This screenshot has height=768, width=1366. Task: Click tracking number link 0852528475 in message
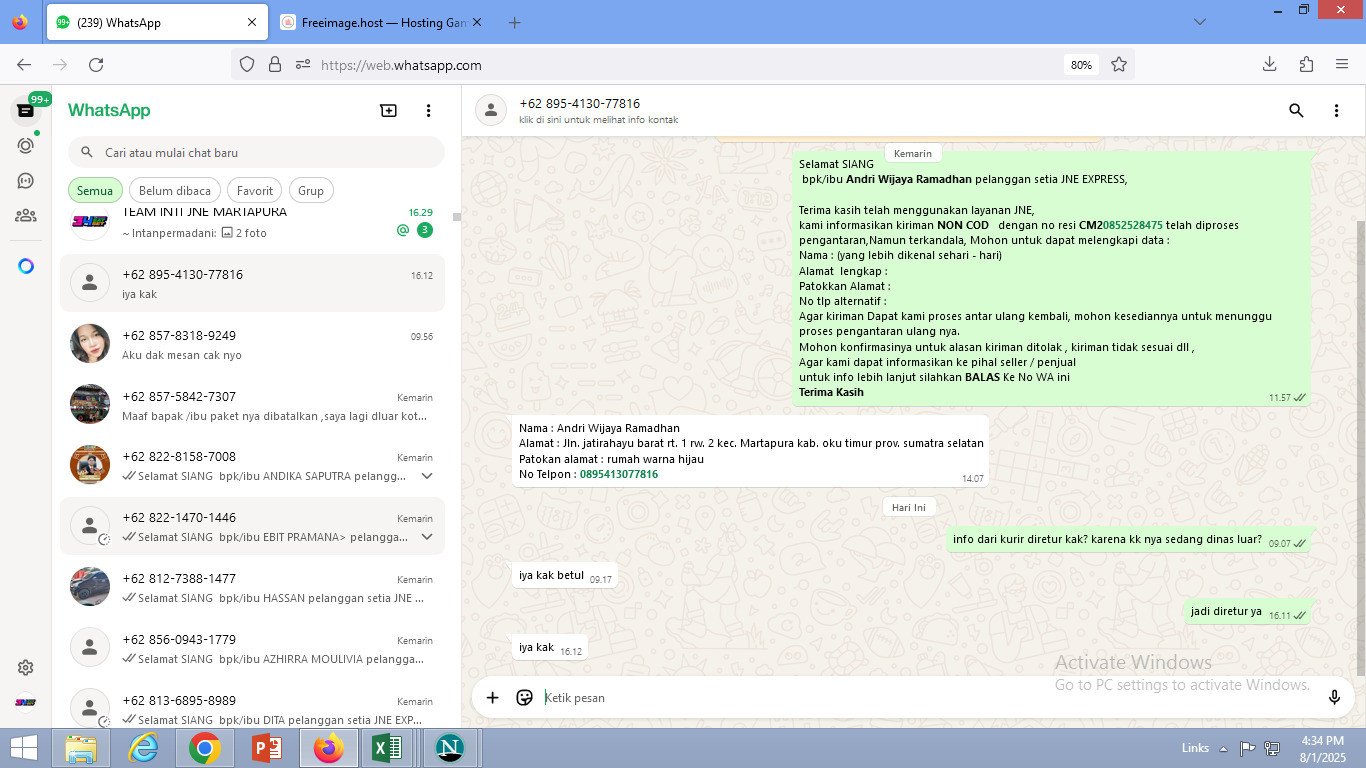click(x=1132, y=225)
